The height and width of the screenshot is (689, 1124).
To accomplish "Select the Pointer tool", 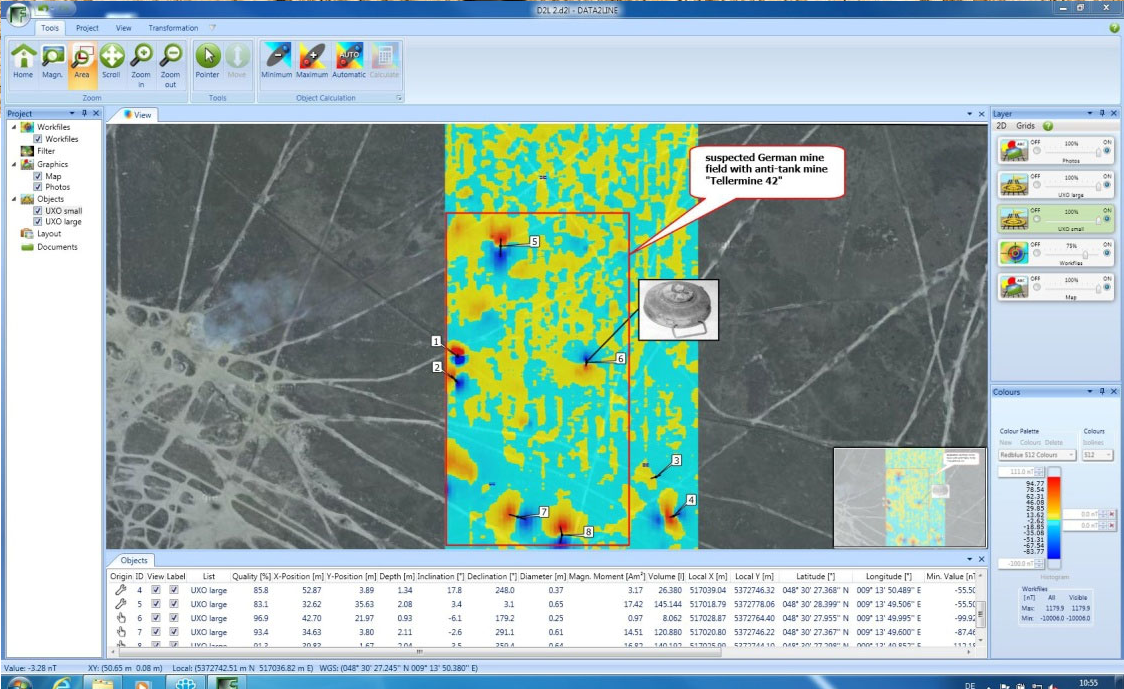I will (207, 60).
